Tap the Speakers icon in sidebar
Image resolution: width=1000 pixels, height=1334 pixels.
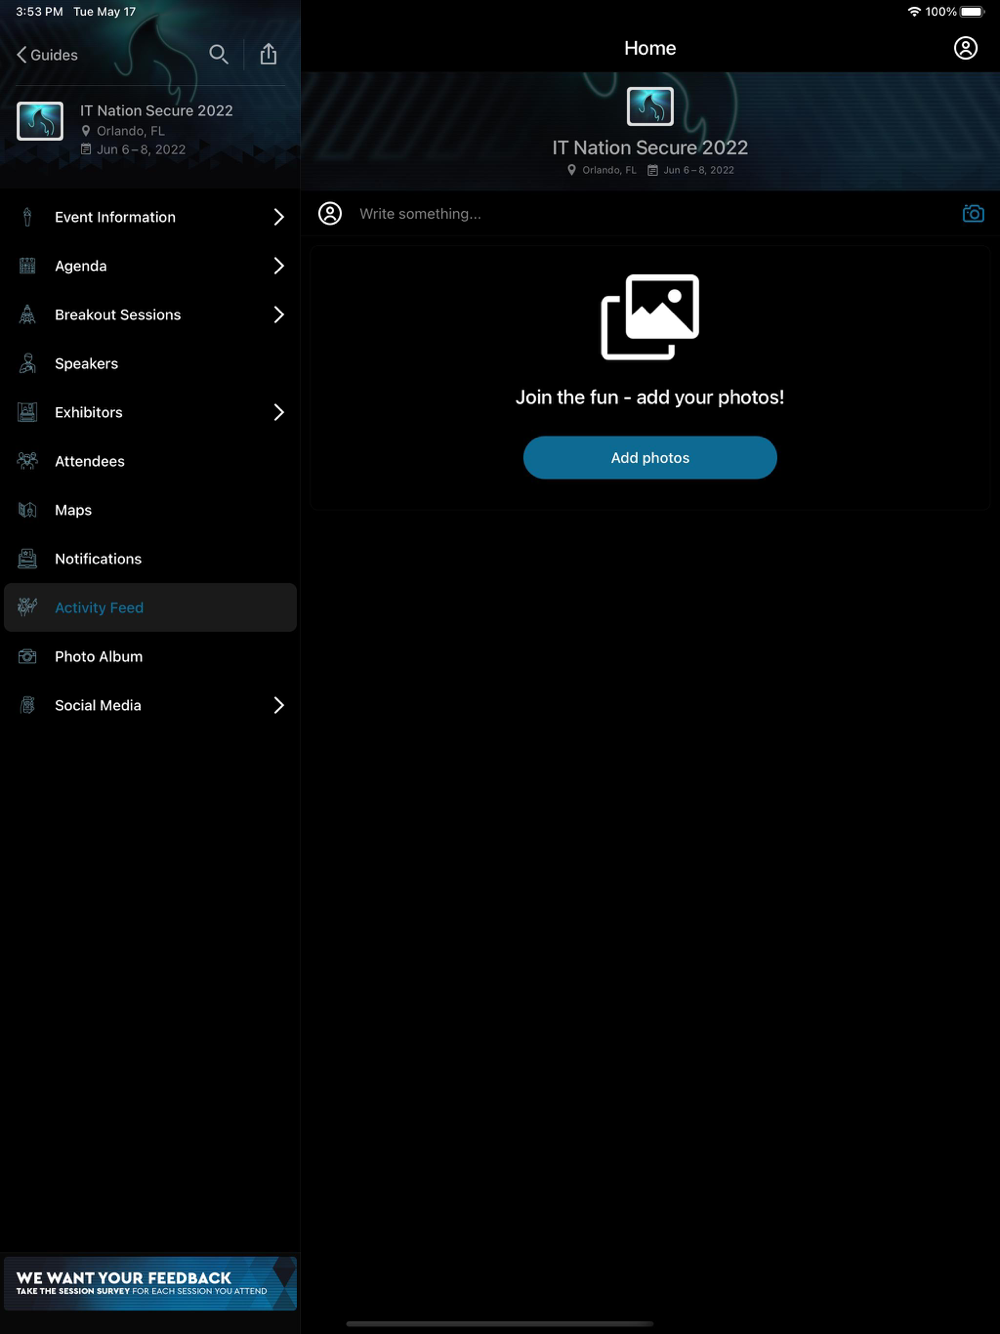[28, 363]
